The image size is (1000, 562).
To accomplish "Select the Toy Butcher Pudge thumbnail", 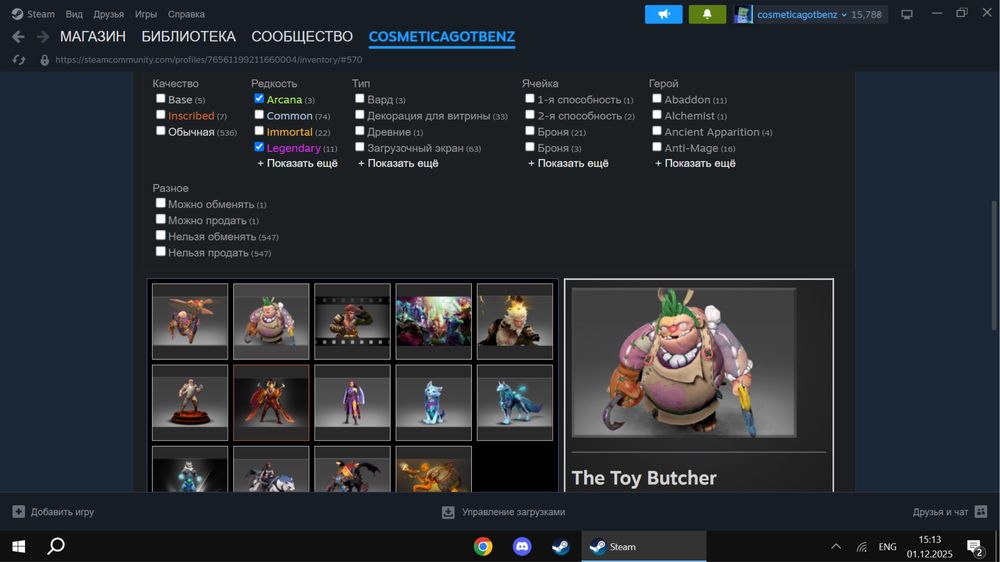I will [271, 322].
